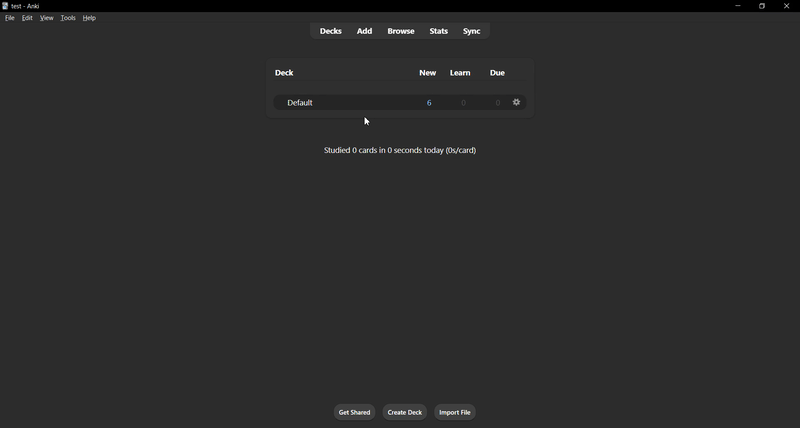Click the Get Shared button
Viewport: 800px width, 428px height.
click(x=355, y=412)
